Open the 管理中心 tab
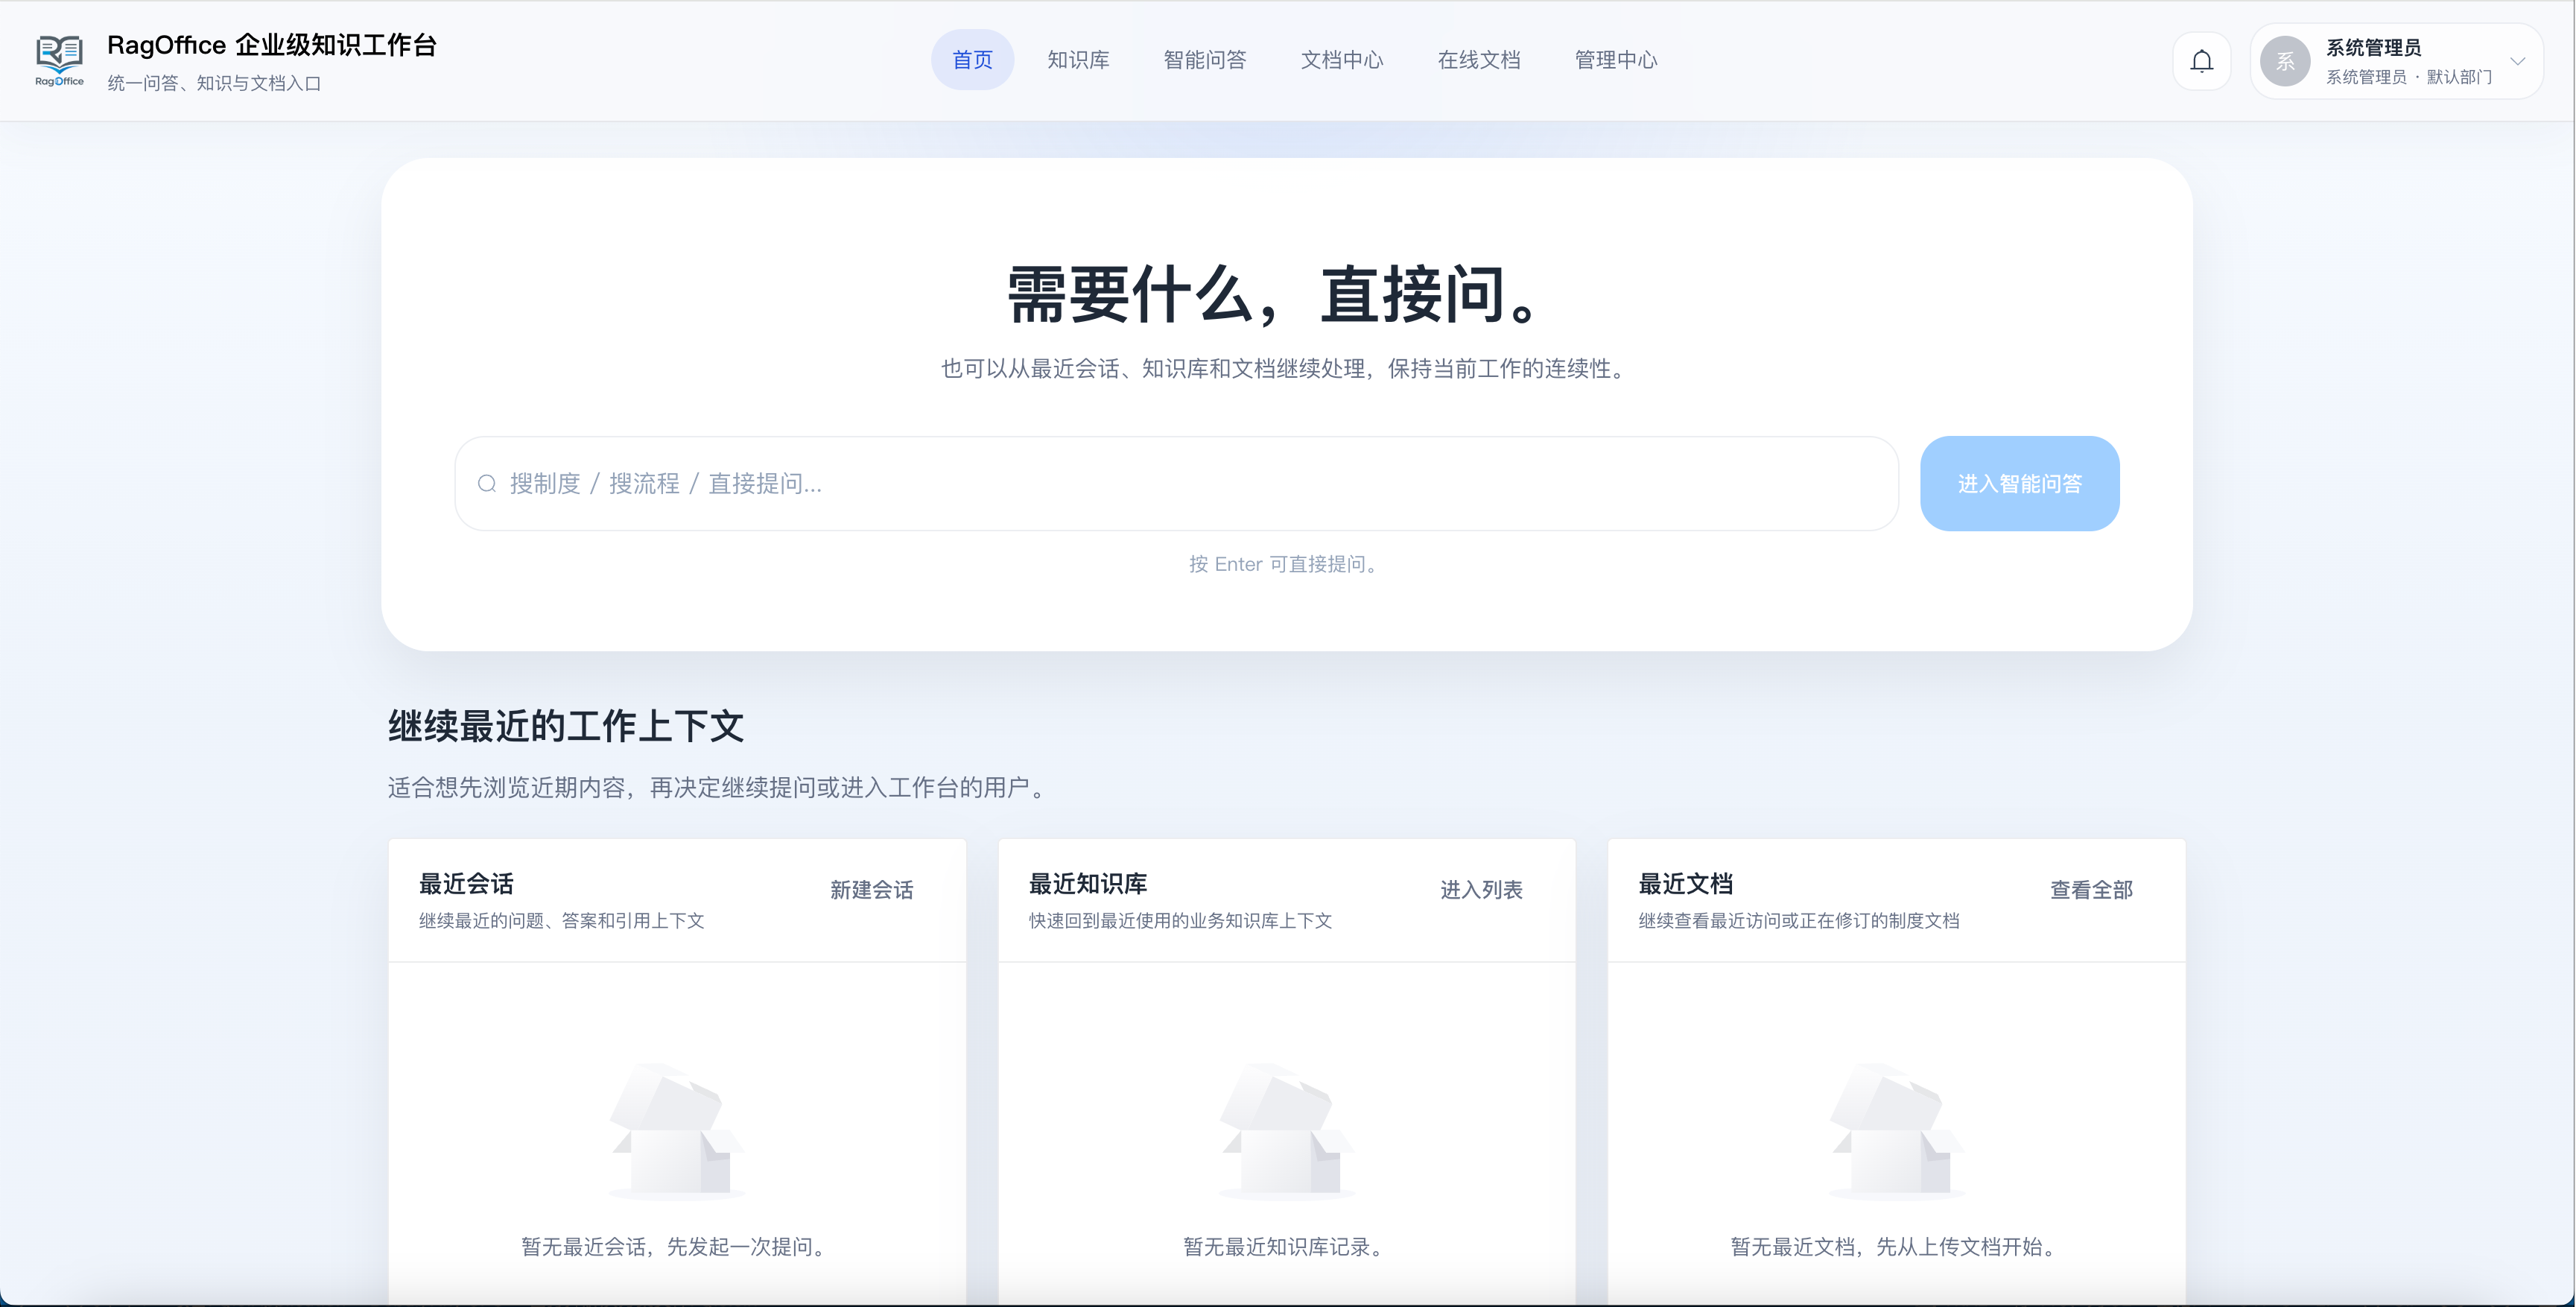Image resolution: width=2576 pixels, height=1307 pixels. 1615,60
